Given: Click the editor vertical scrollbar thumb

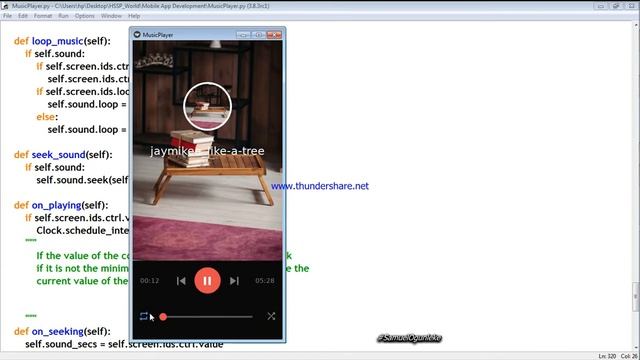Looking at the screenshot, I should (x=636, y=297).
